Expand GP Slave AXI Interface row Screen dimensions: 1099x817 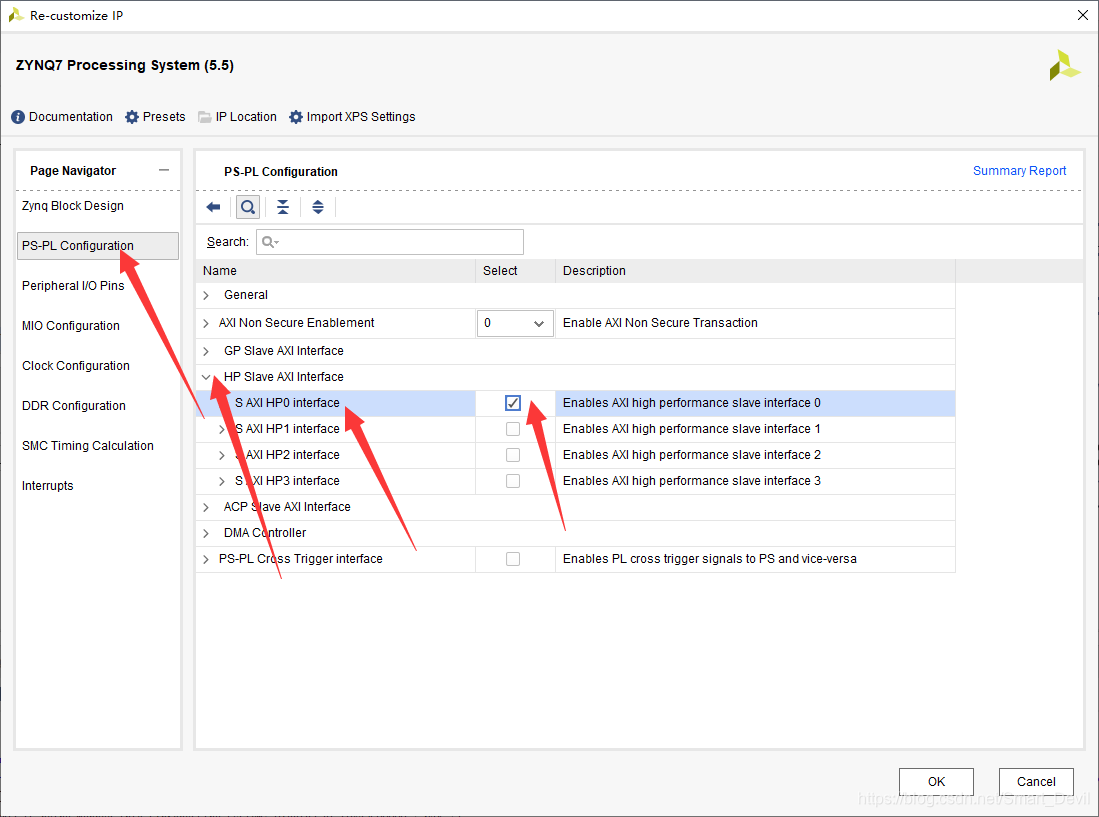206,351
